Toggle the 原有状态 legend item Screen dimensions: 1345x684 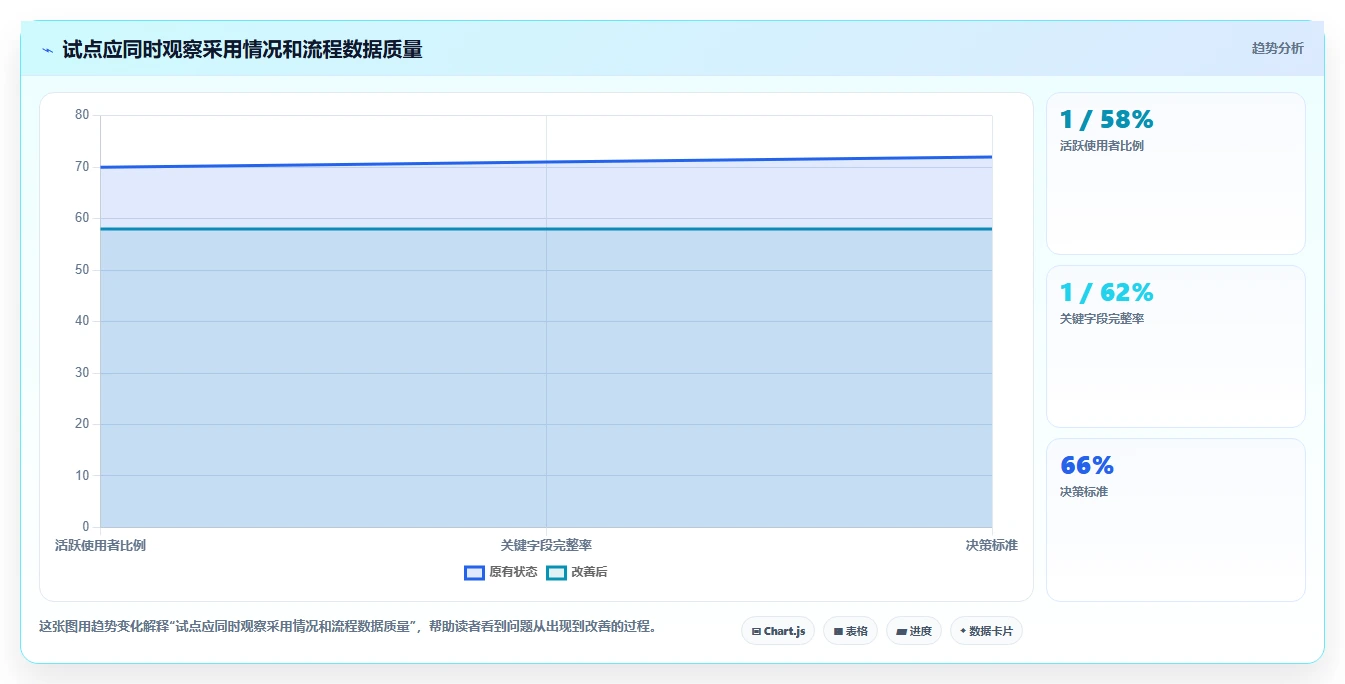[x=501, y=572]
